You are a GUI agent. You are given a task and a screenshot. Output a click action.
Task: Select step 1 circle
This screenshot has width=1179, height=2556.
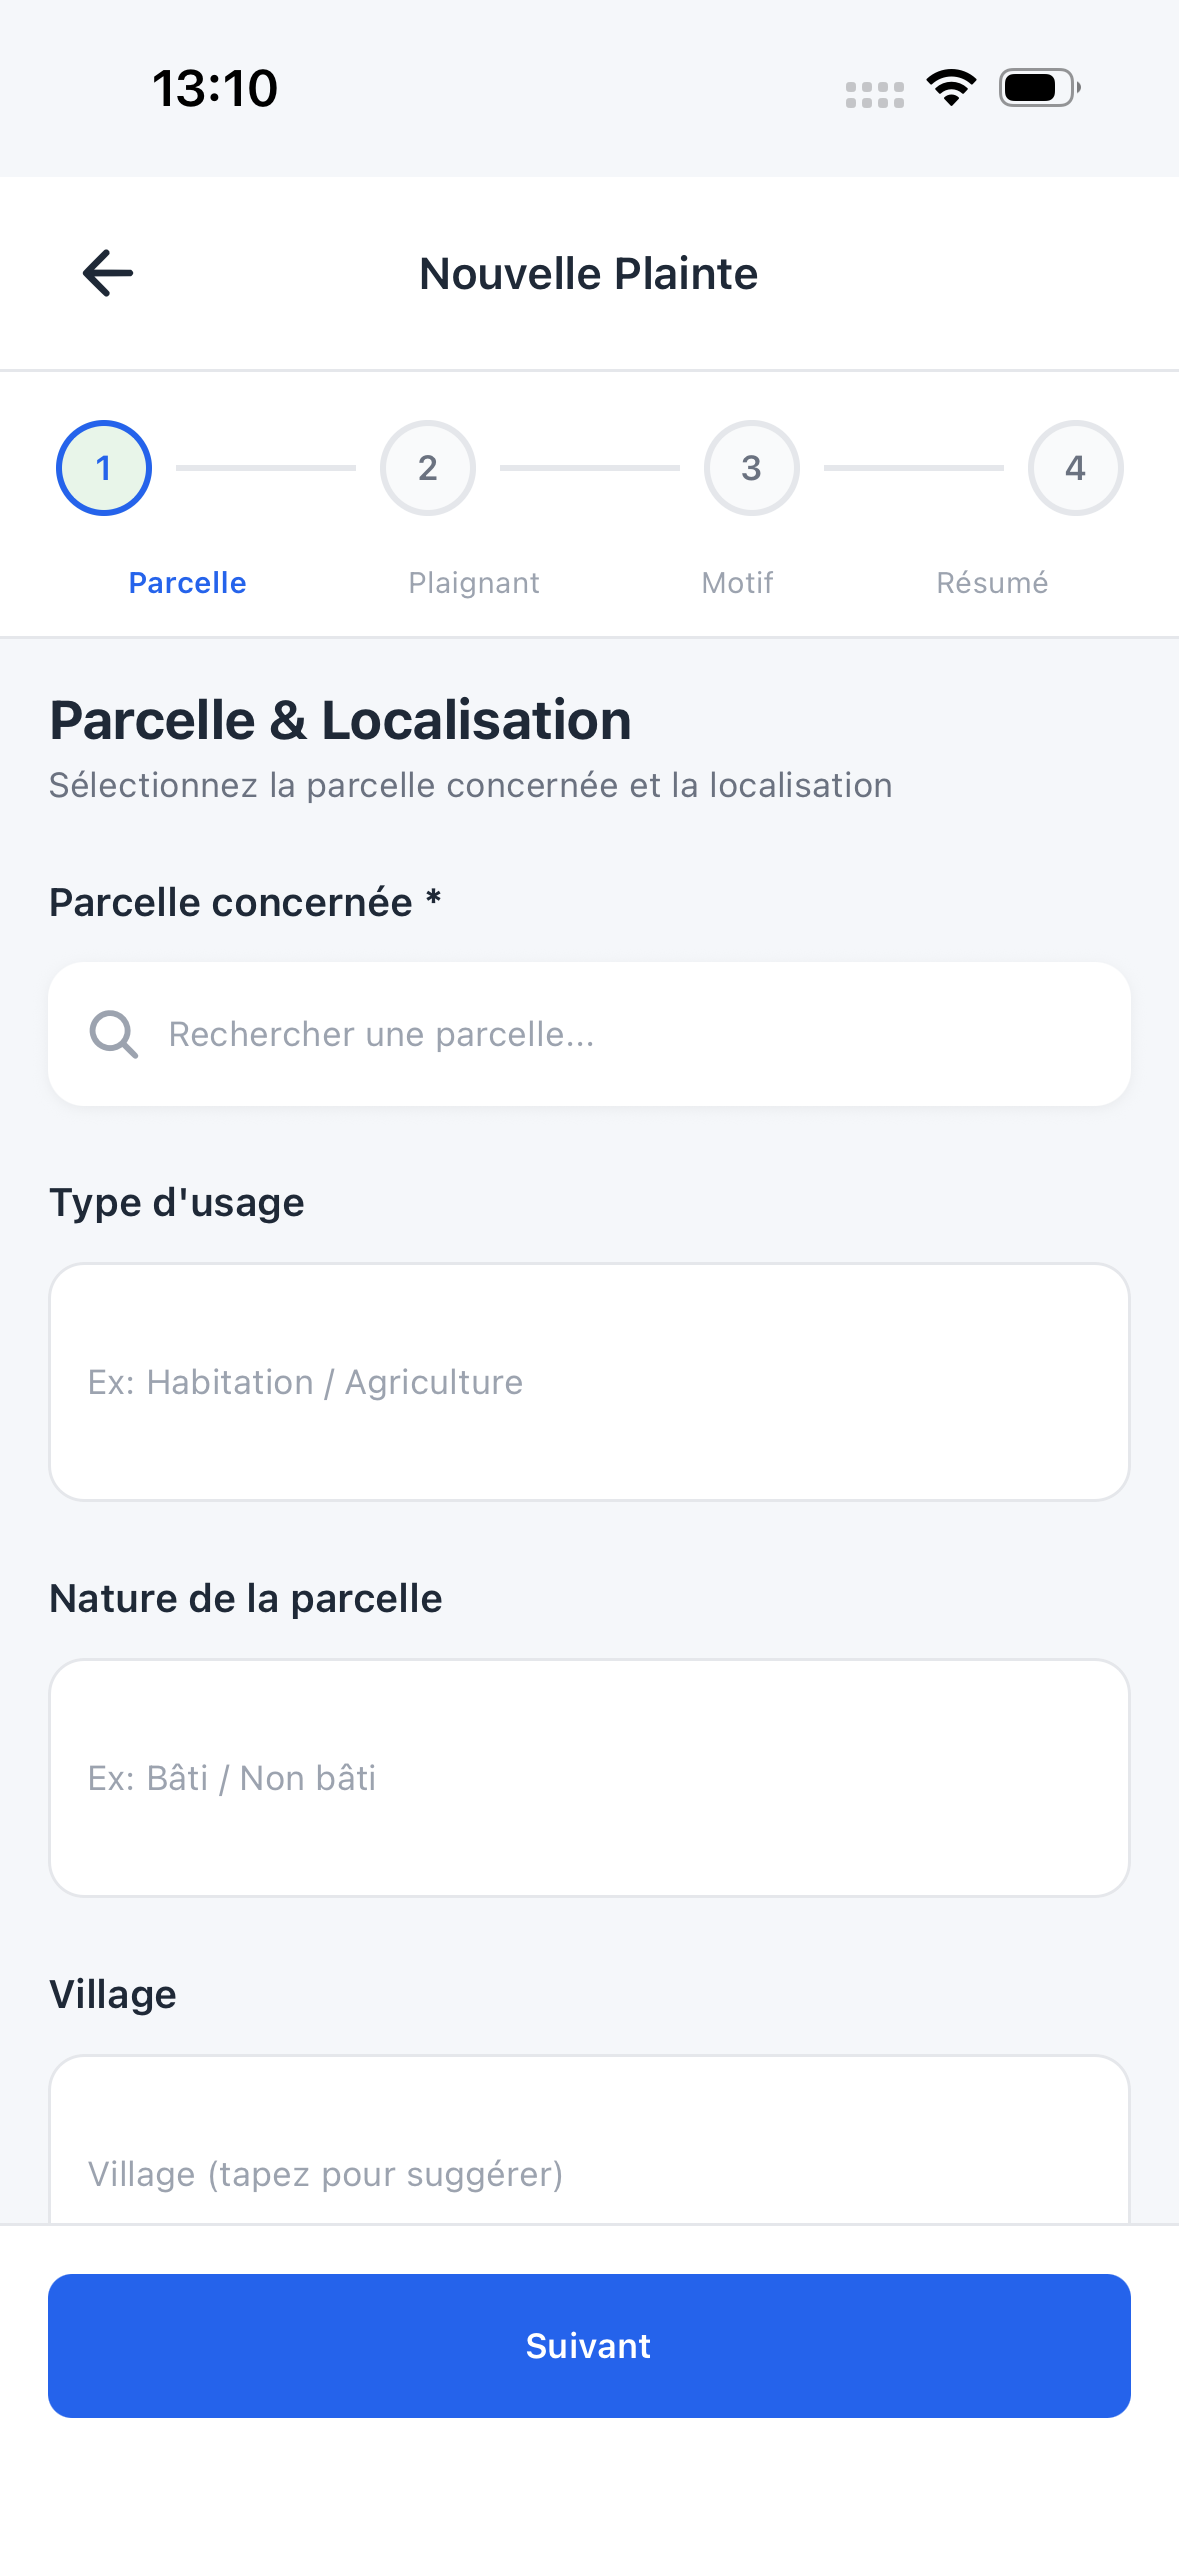tap(104, 468)
